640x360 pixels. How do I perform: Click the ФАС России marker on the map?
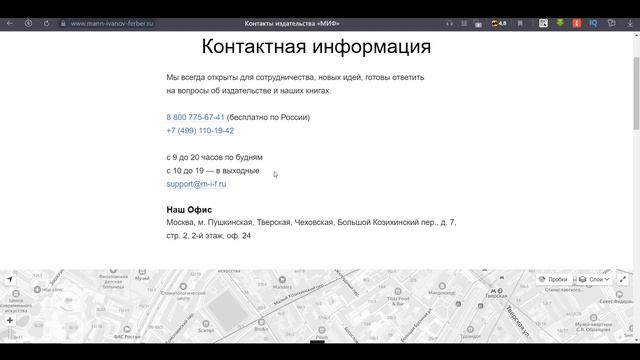tap(127, 332)
